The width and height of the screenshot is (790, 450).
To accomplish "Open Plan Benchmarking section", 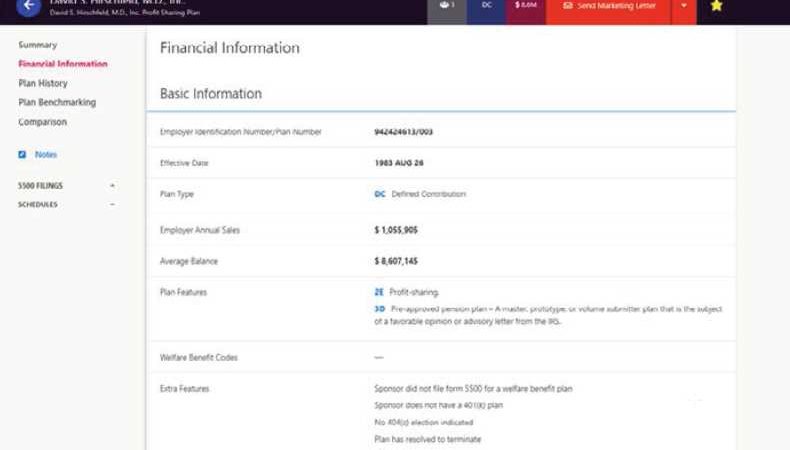I will pyautogui.click(x=57, y=103).
